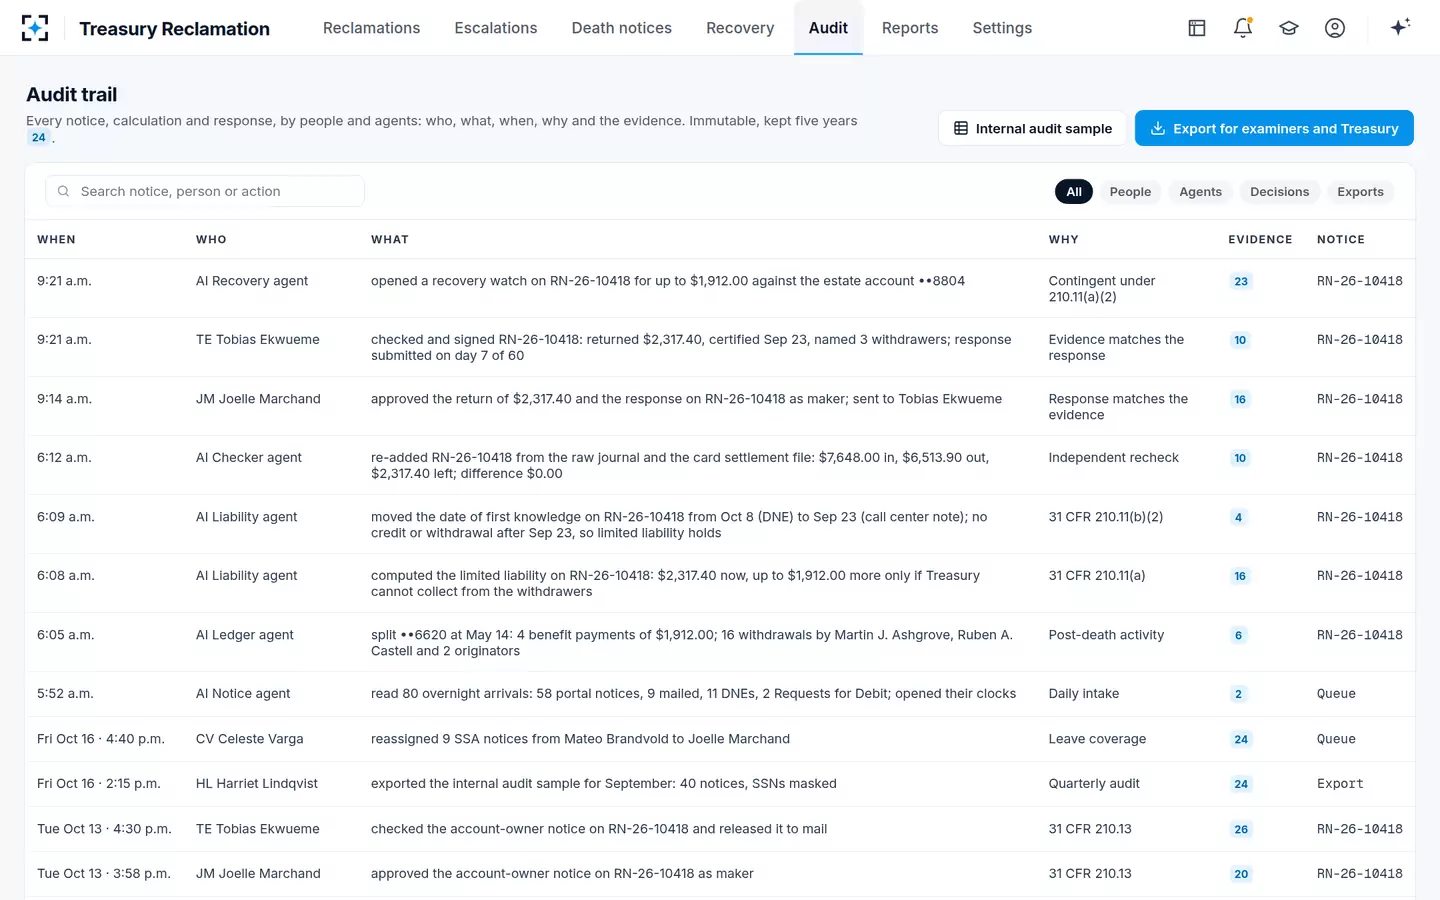Open the AI sparkle assistant icon
Viewport: 1440px width, 900px height.
click(1400, 27)
